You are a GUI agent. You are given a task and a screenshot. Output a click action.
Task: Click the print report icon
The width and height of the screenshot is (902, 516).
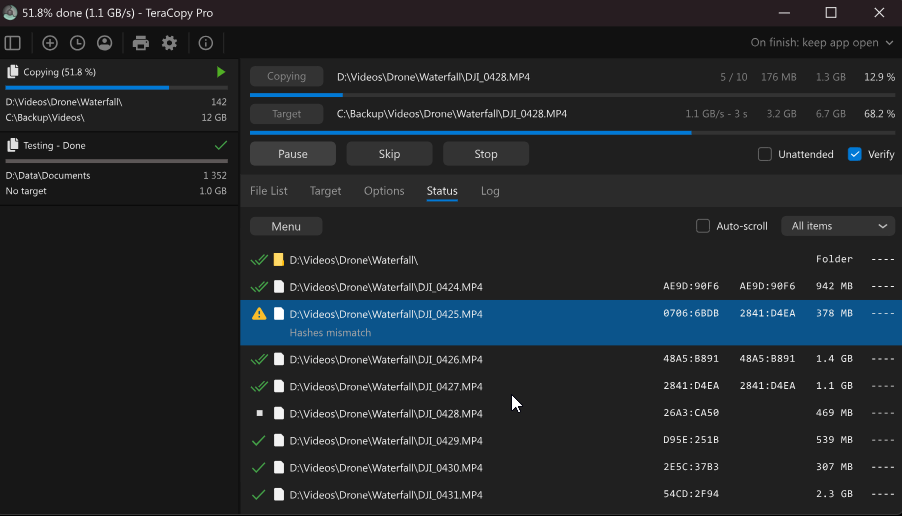click(140, 43)
